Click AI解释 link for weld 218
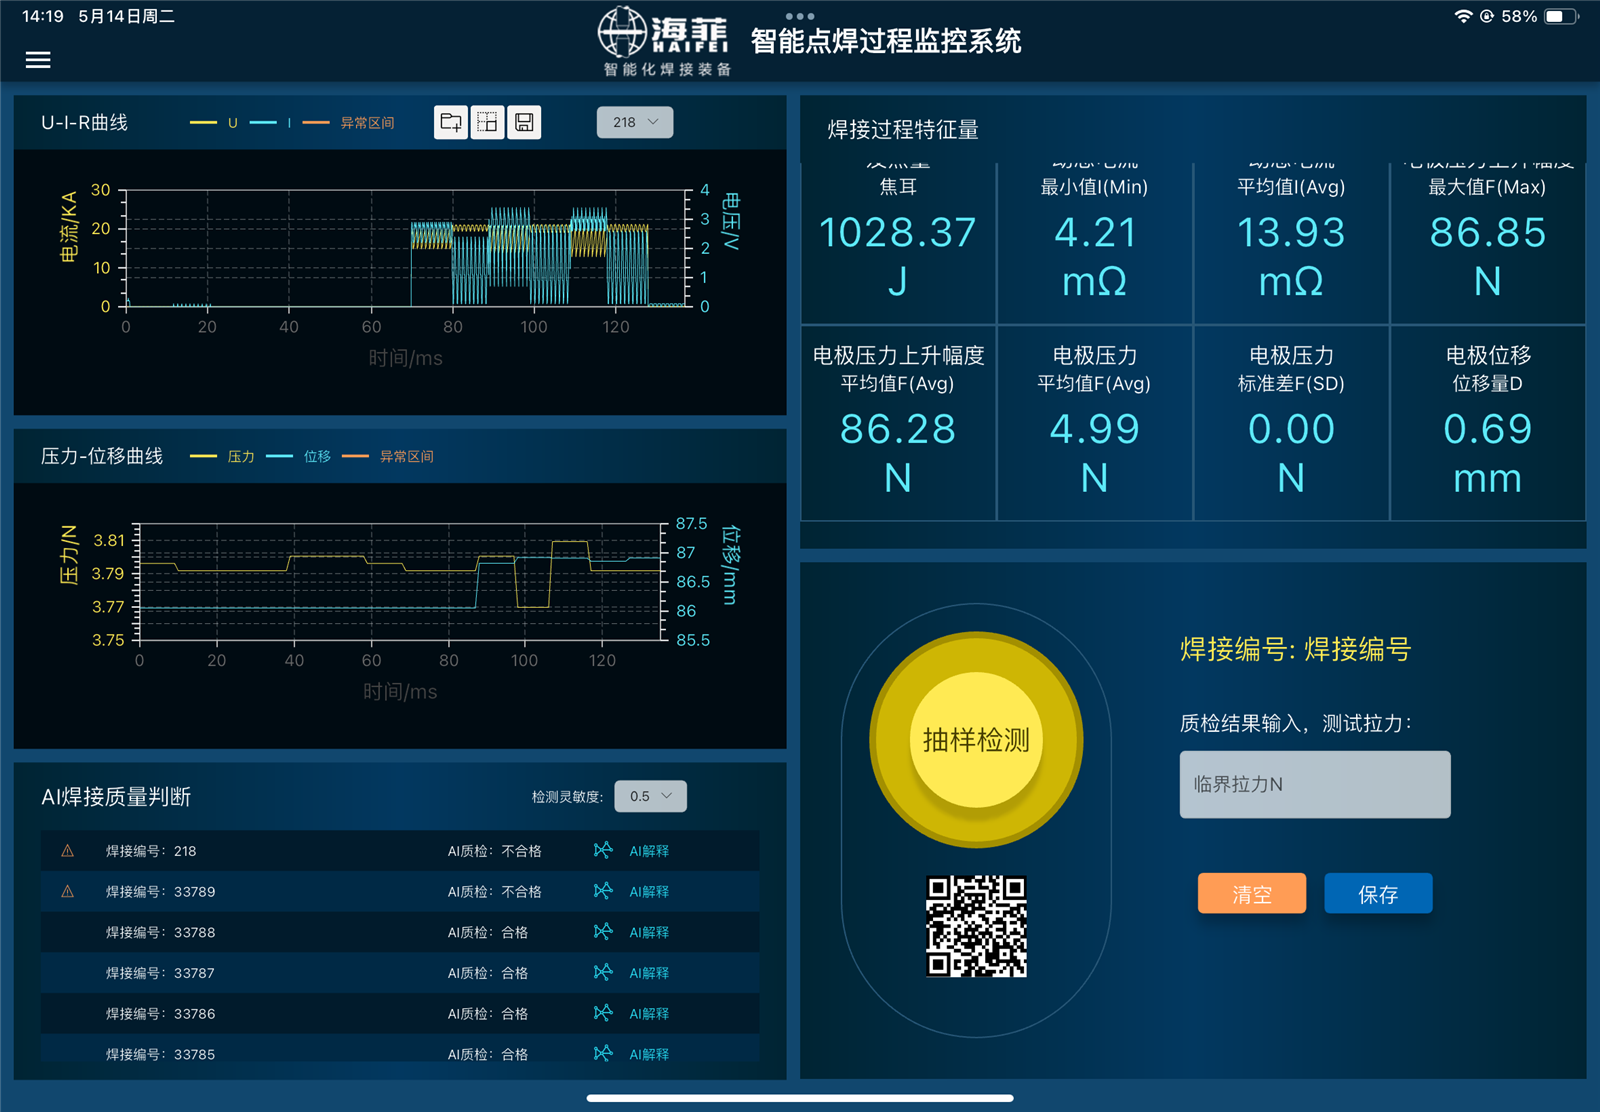The image size is (1600, 1112). point(649,851)
